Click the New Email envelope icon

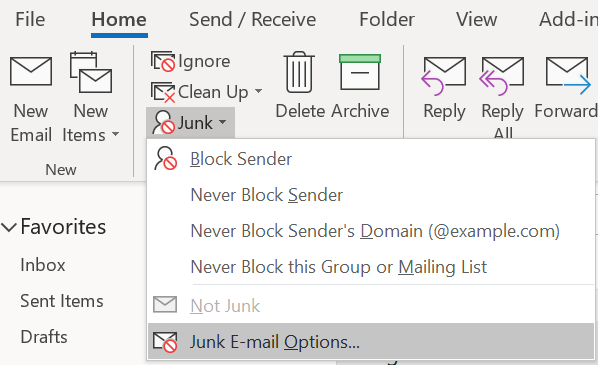(x=31, y=71)
